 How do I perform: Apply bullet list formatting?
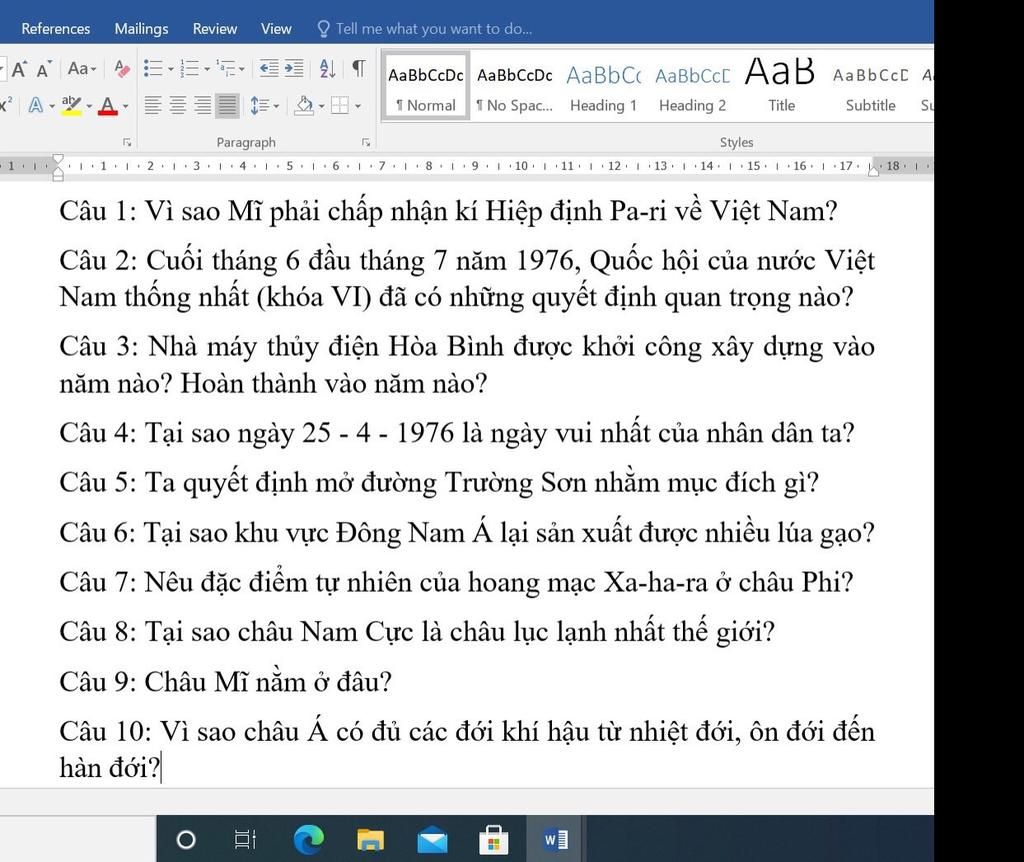click(153, 68)
